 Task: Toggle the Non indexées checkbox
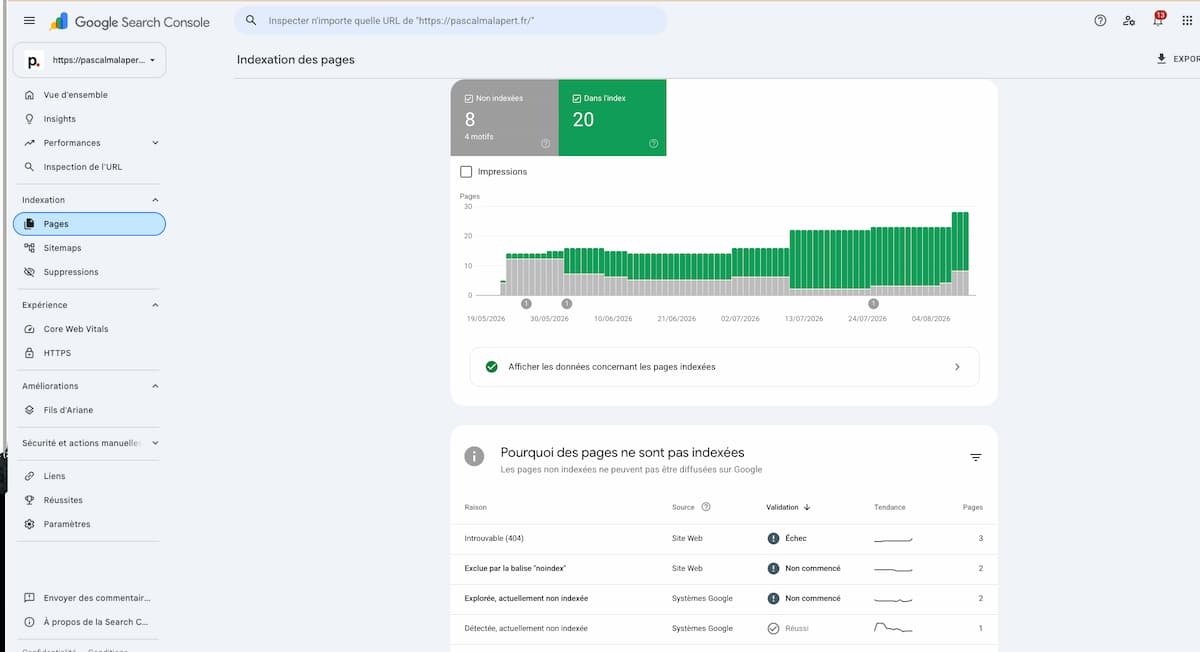pos(469,98)
